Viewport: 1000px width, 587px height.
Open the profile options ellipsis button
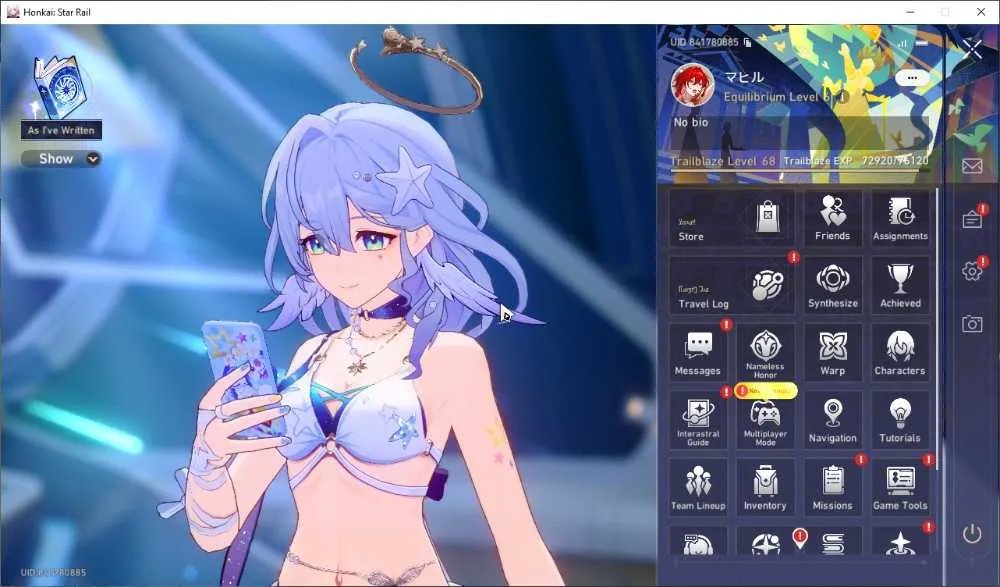coord(912,78)
